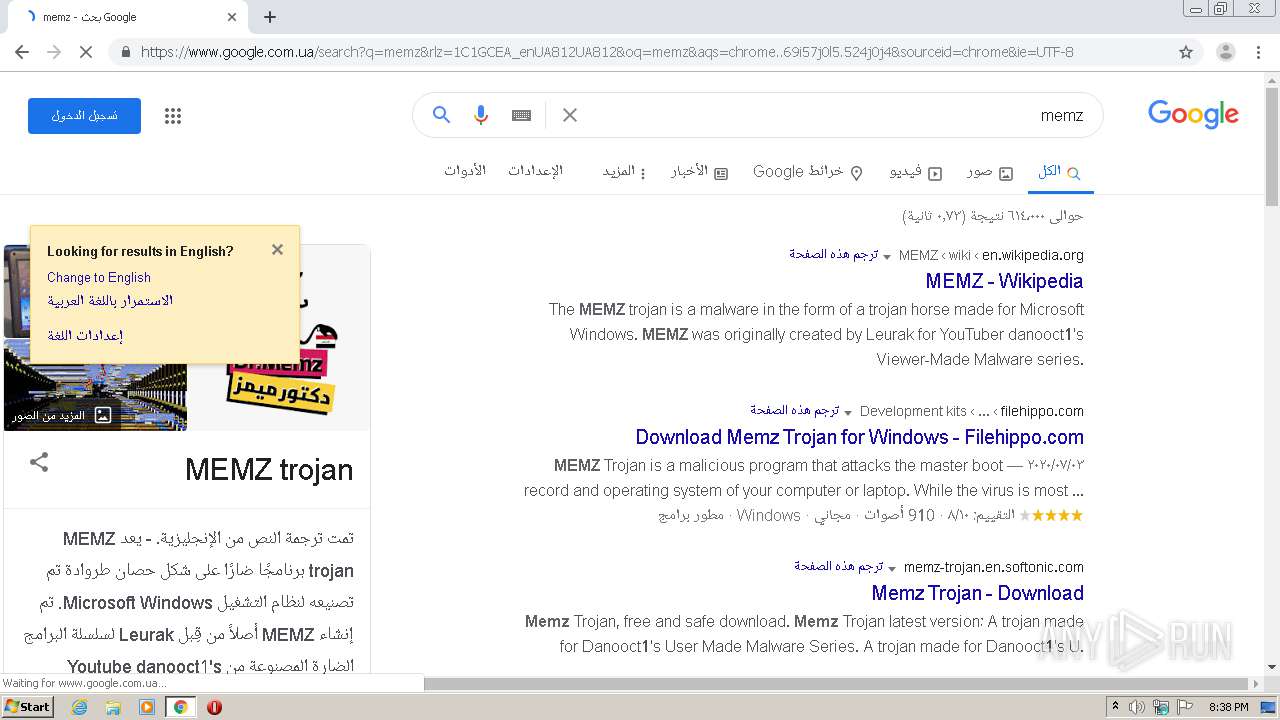Choose الاستمرار باللغة العربية option
This screenshot has width=1280, height=720.
[x=110, y=301]
